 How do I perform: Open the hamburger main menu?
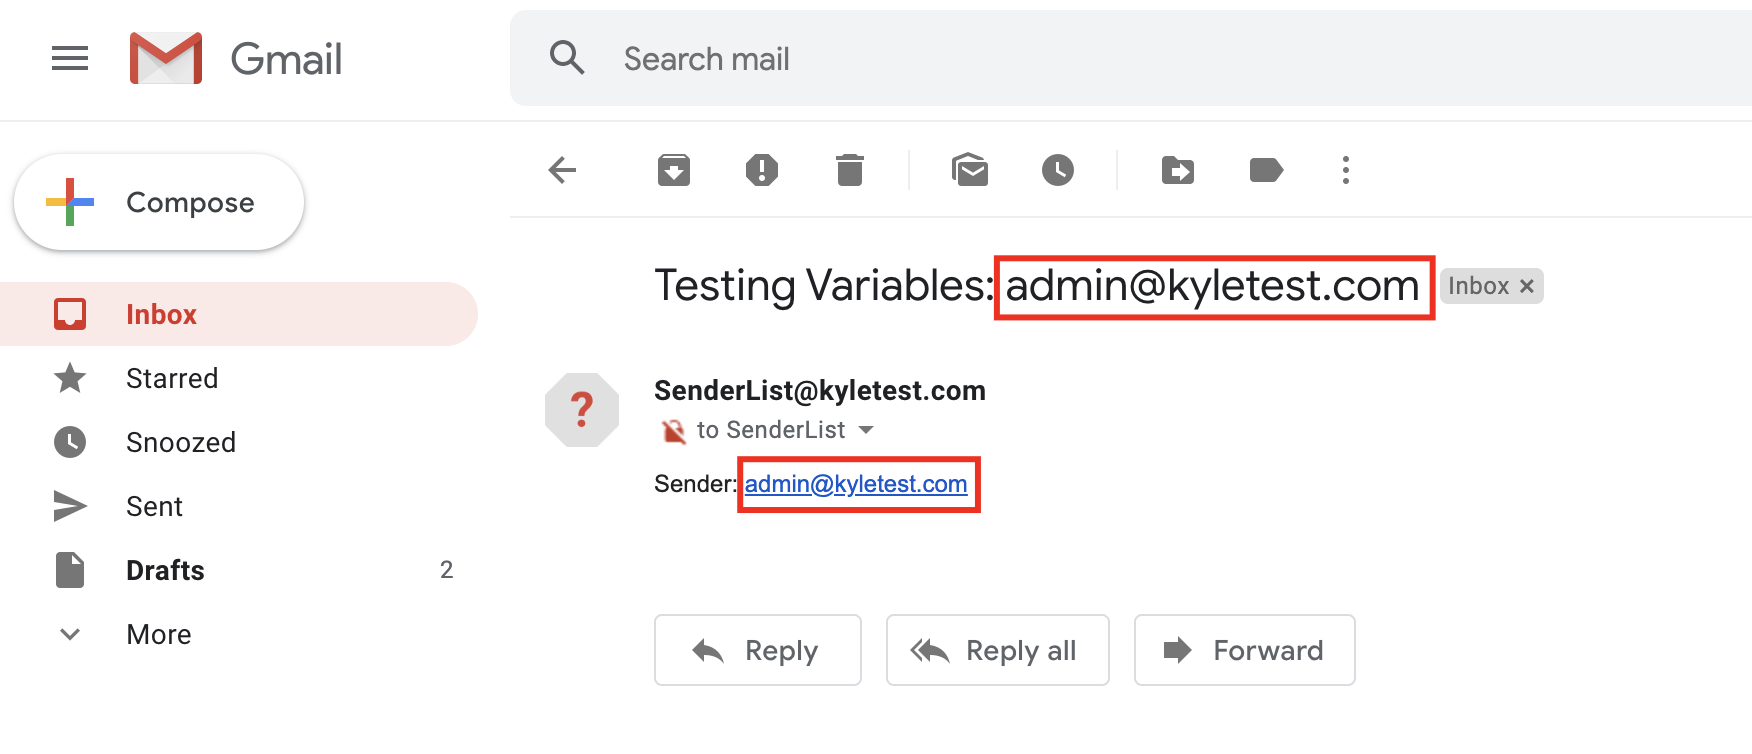[x=70, y=59]
